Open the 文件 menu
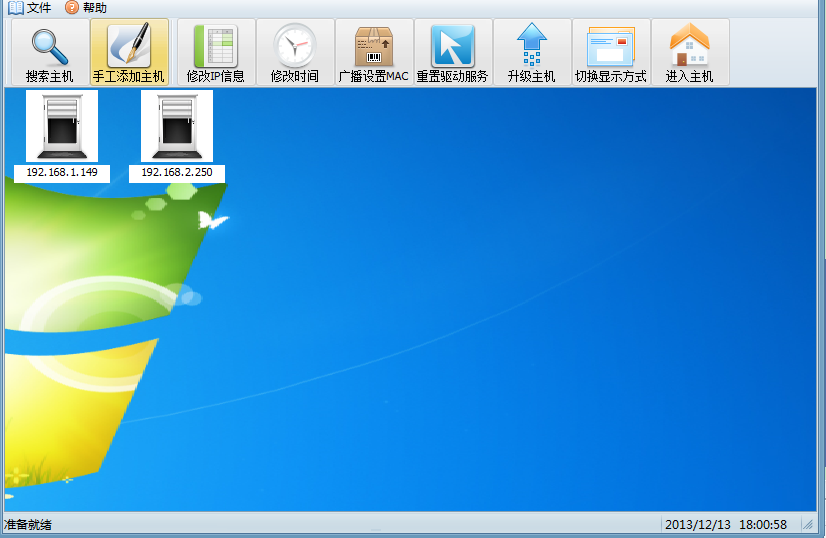The width and height of the screenshot is (826, 538). pos(30,7)
